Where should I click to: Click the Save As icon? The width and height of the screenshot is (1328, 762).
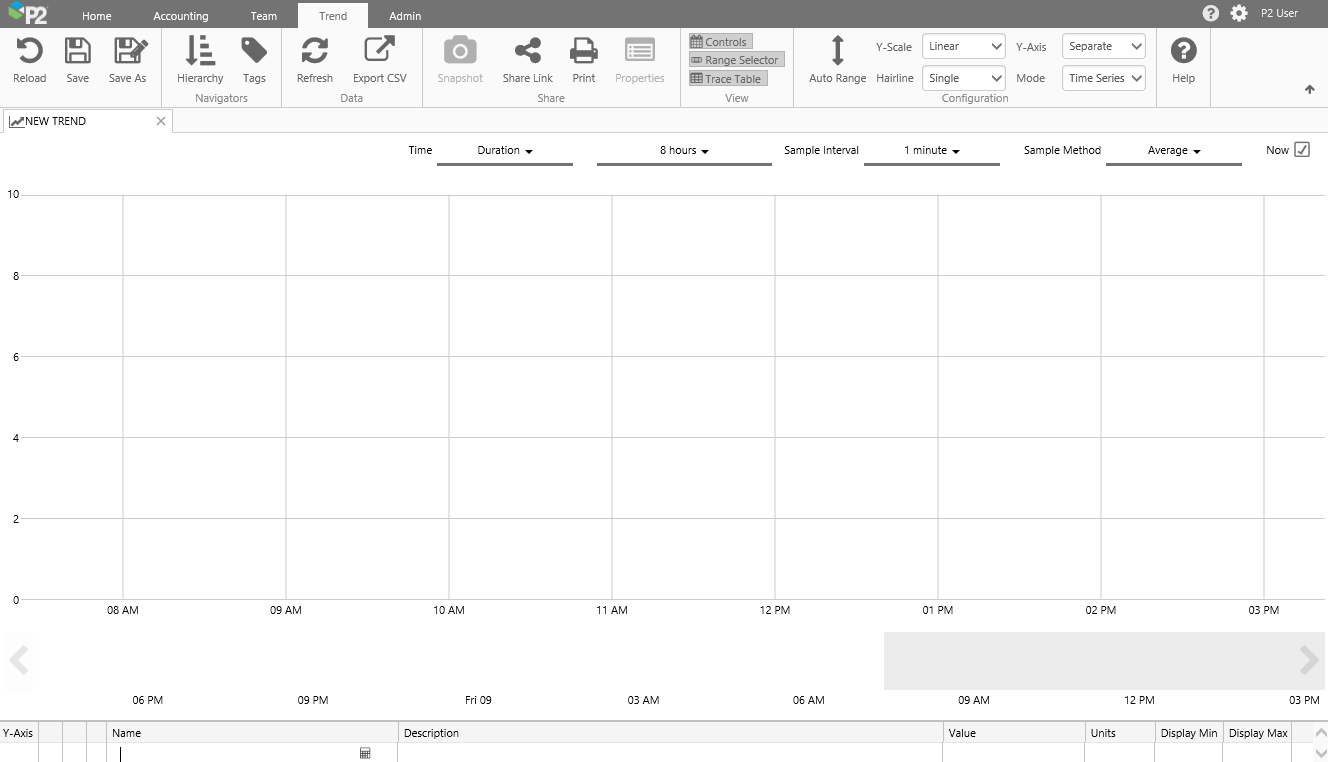point(129,52)
